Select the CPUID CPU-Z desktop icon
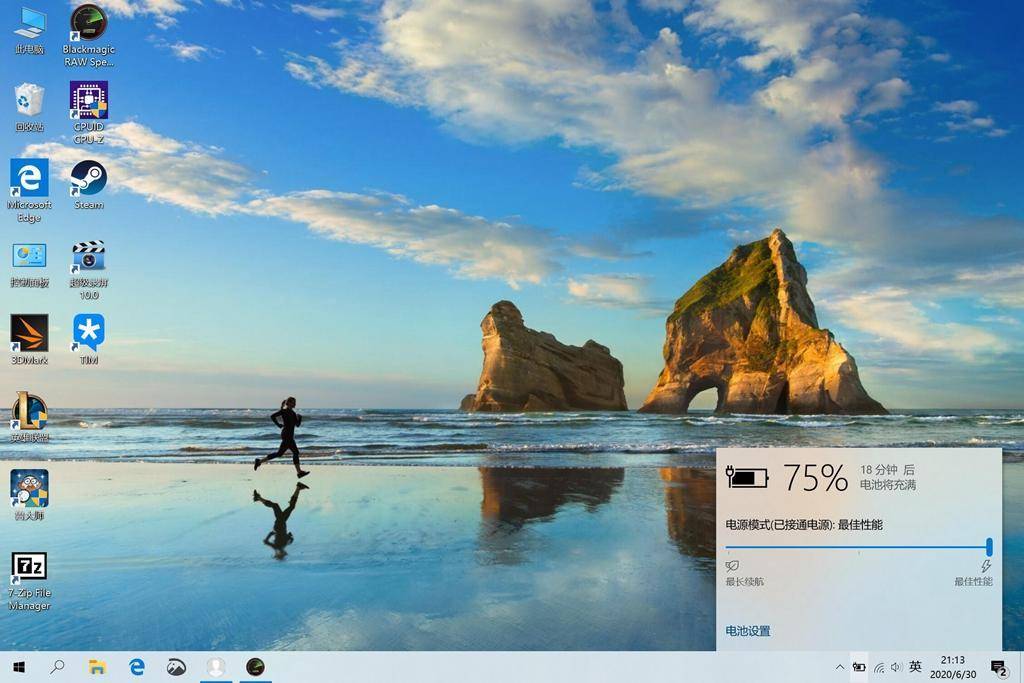Image resolution: width=1024 pixels, height=683 pixels. pos(88,112)
